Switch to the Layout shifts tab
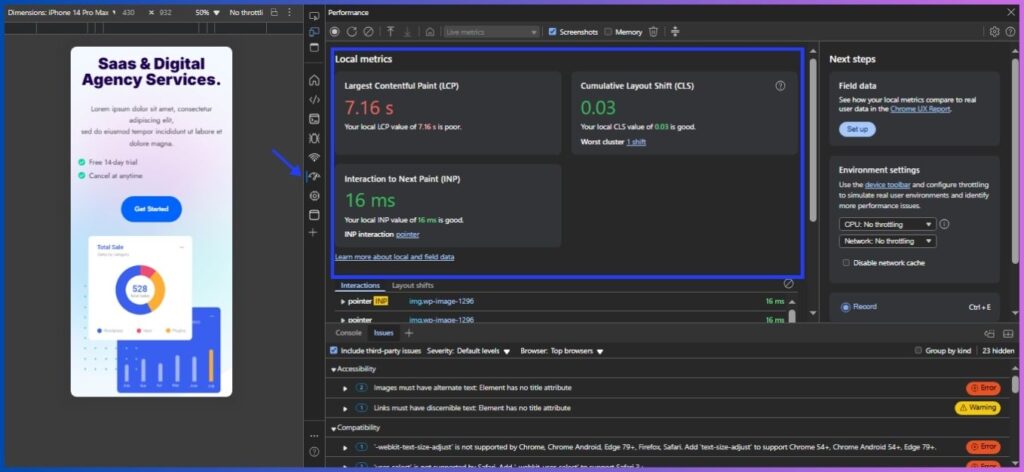Image resolution: width=1024 pixels, height=472 pixels. tap(415, 286)
